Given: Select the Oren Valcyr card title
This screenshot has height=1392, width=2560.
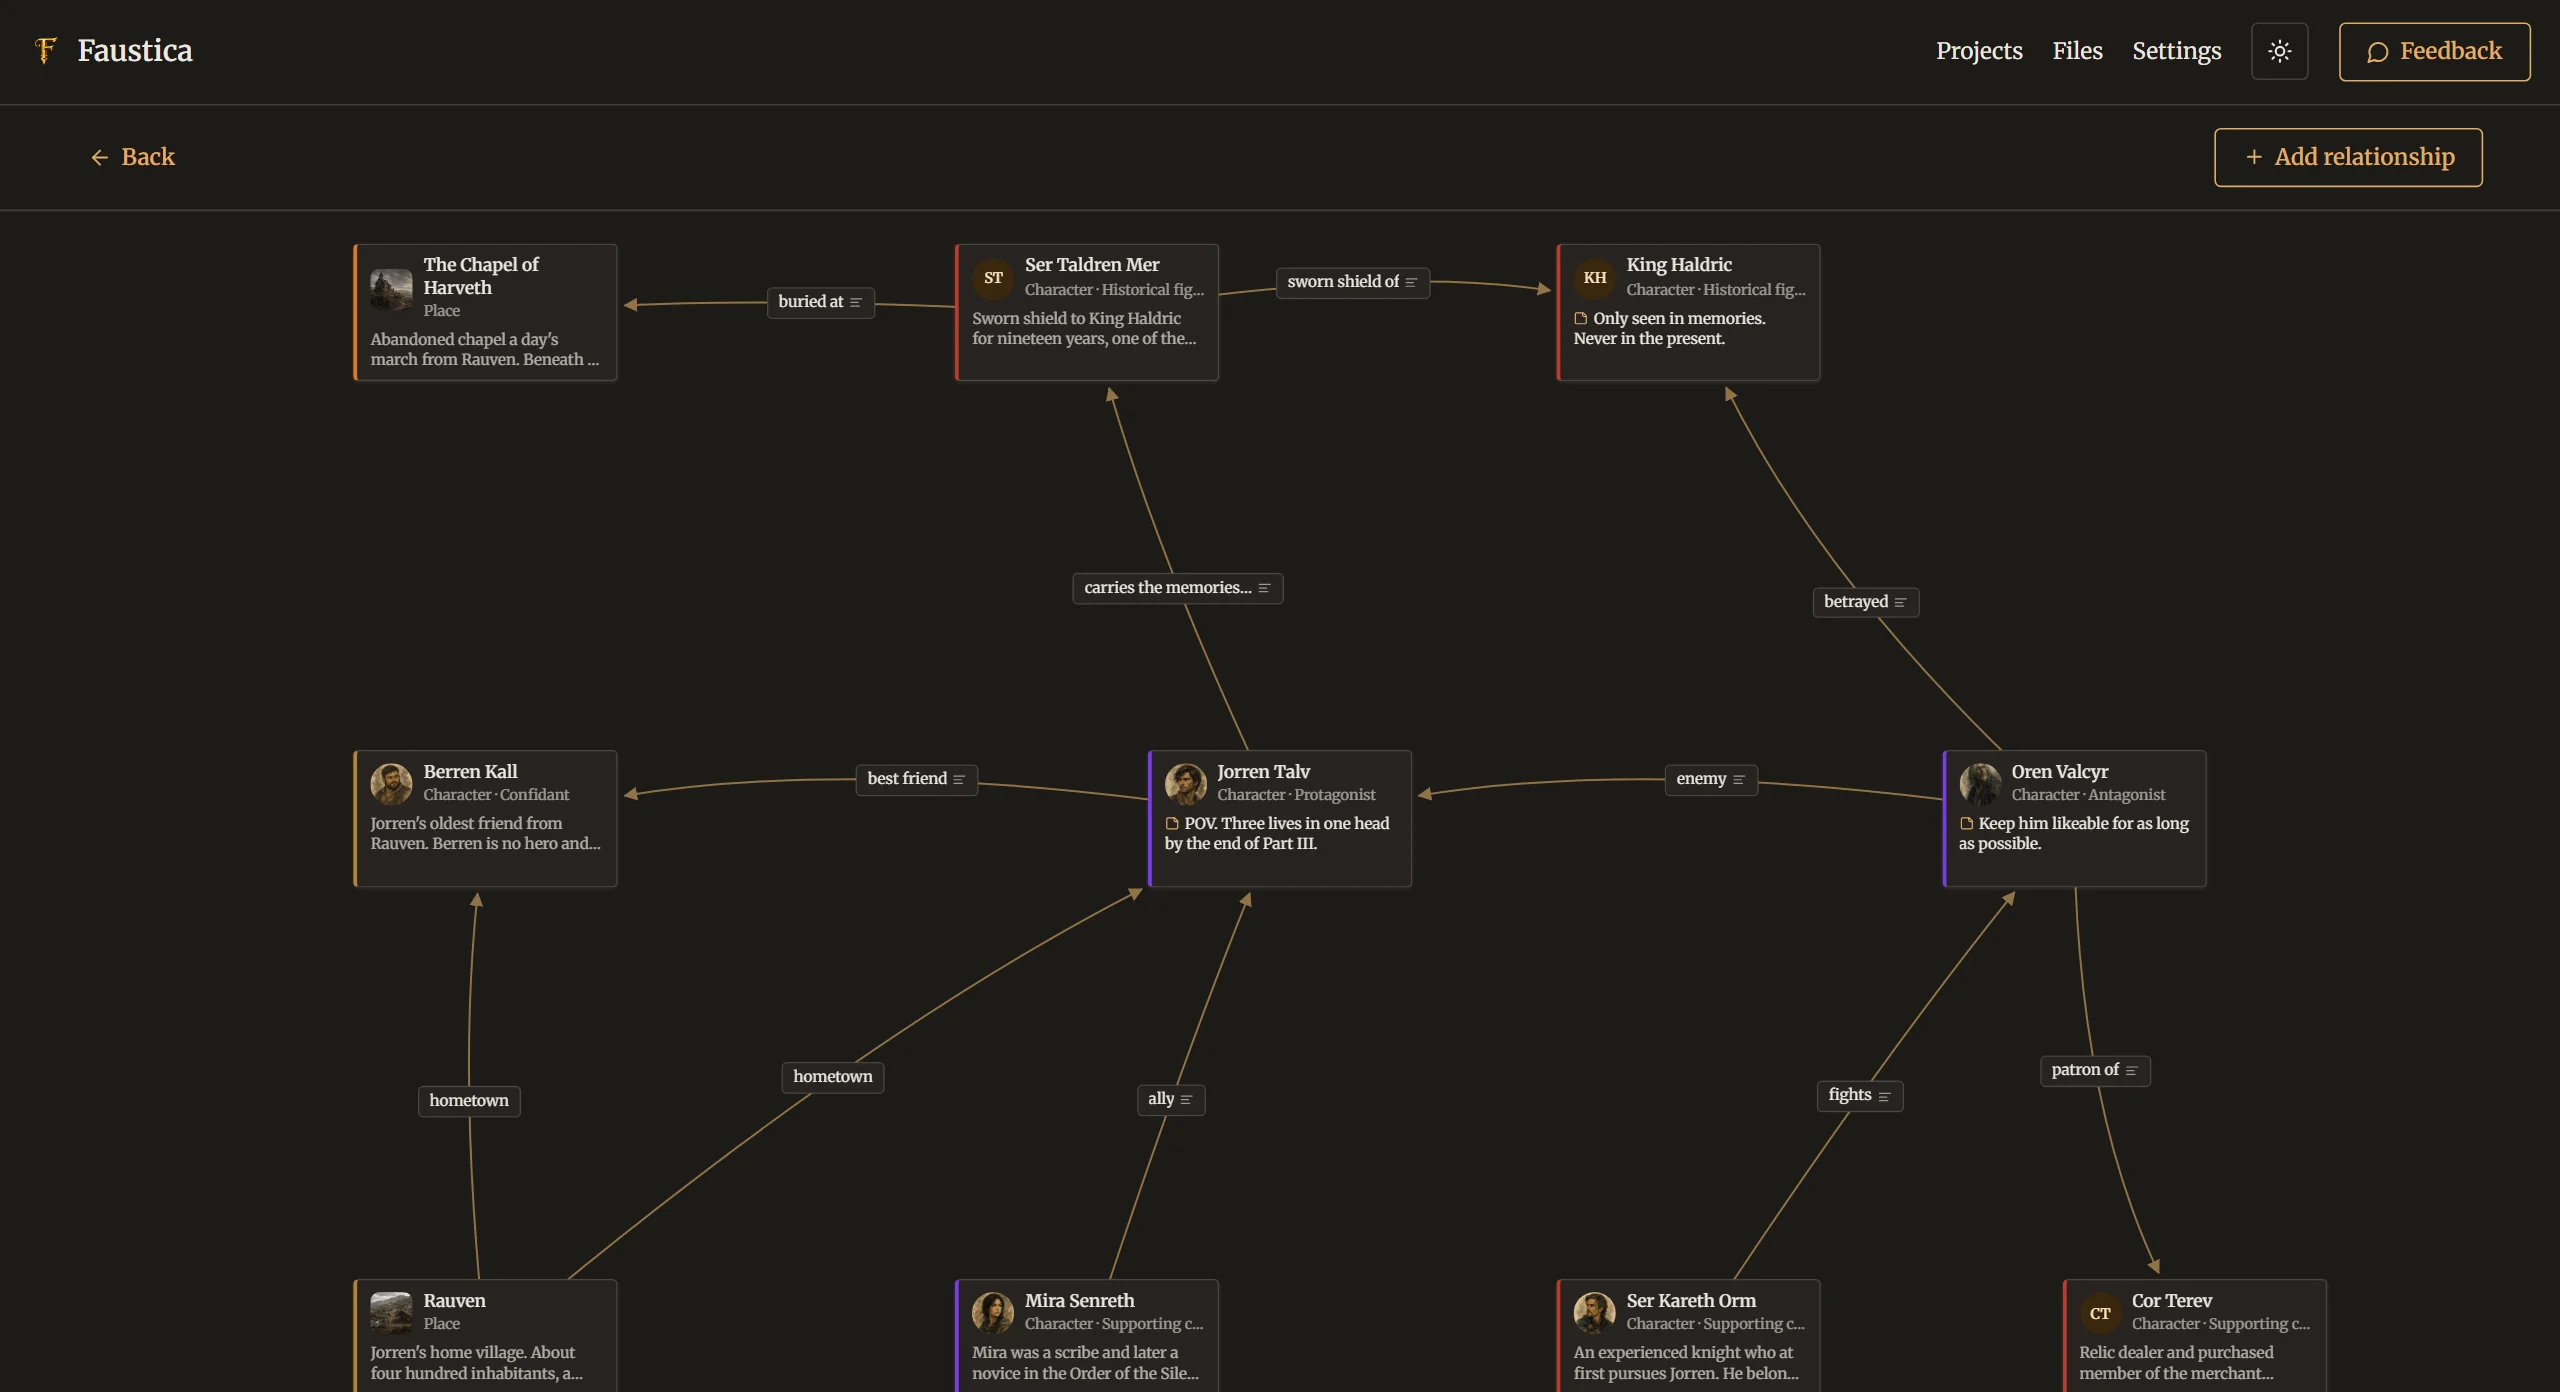Looking at the screenshot, I should click(x=2060, y=772).
